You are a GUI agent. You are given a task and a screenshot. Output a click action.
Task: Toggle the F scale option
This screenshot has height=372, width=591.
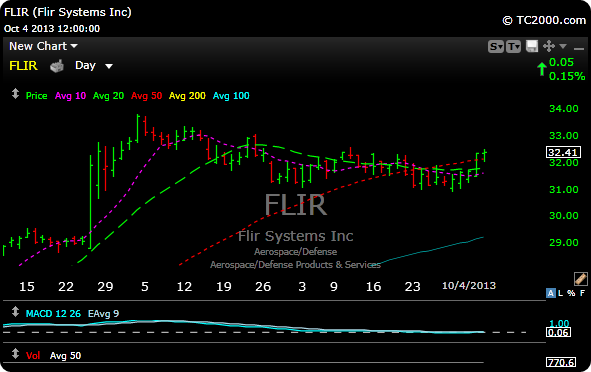(x=582, y=293)
